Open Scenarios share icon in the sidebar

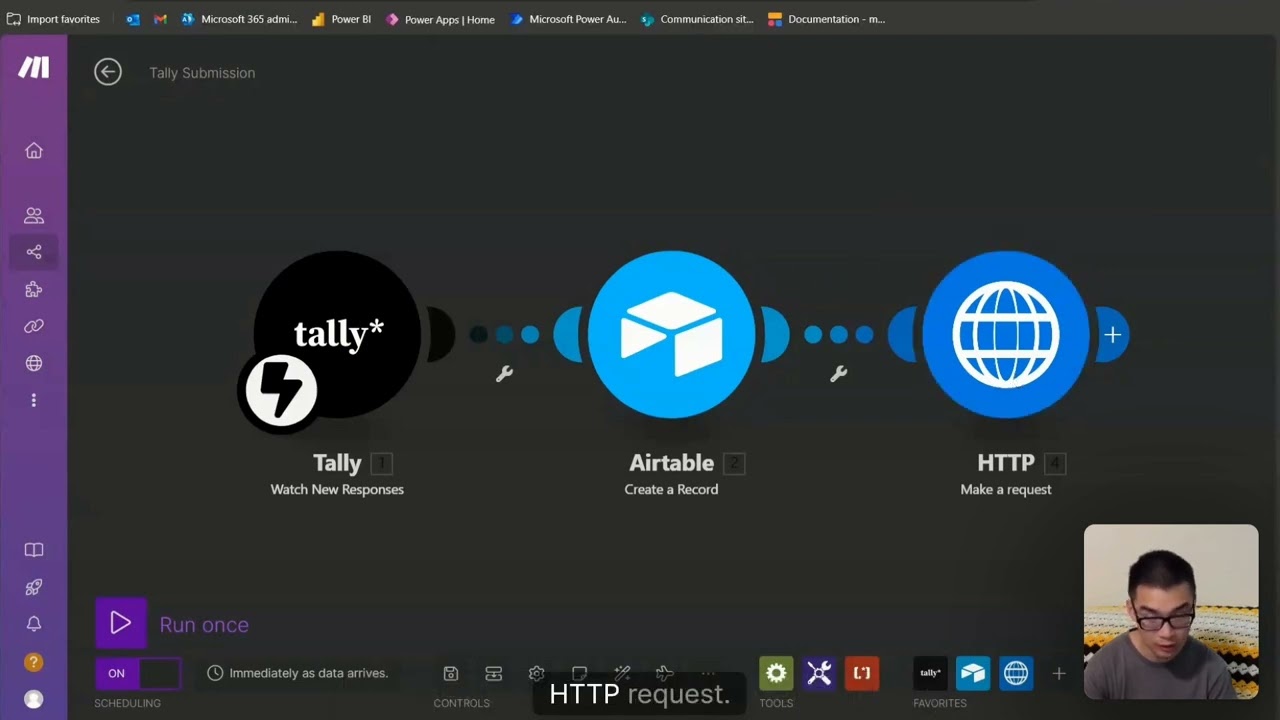point(34,252)
